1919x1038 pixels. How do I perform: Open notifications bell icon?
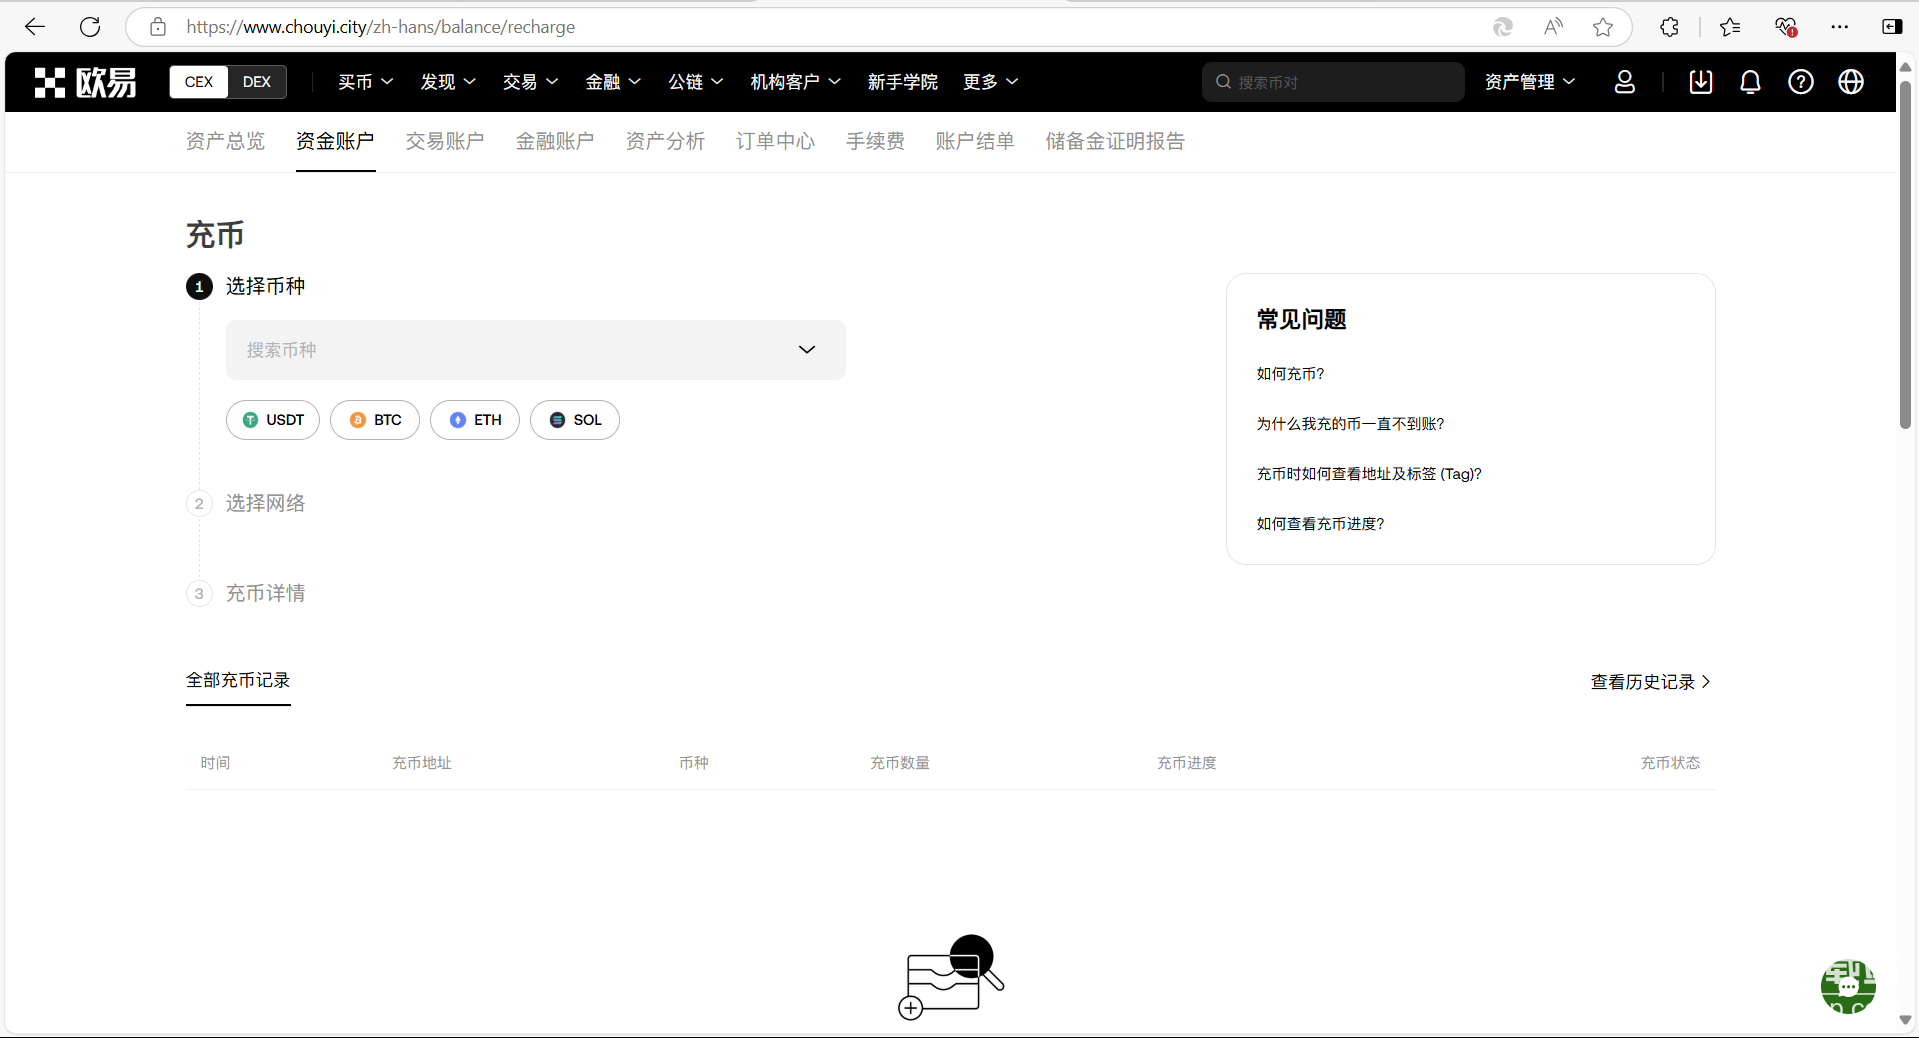pyautogui.click(x=1750, y=82)
